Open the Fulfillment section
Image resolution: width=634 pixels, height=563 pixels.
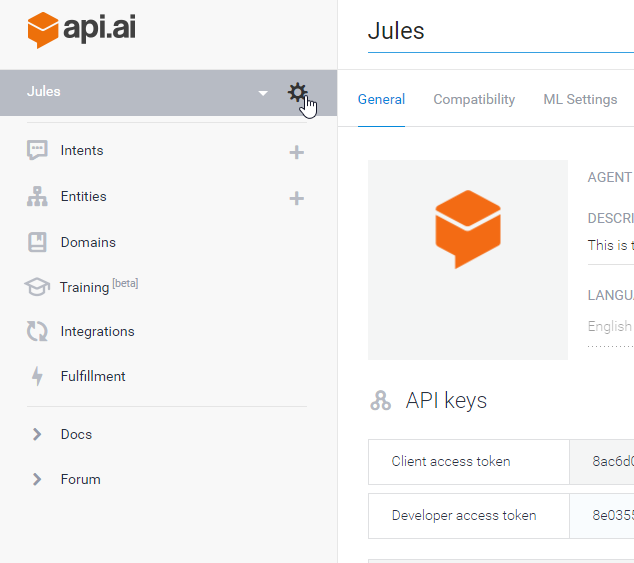click(93, 376)
